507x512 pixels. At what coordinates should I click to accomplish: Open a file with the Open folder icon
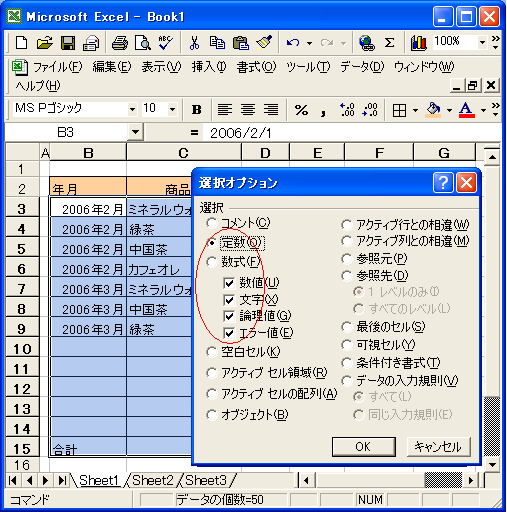[x=45, y=43]
